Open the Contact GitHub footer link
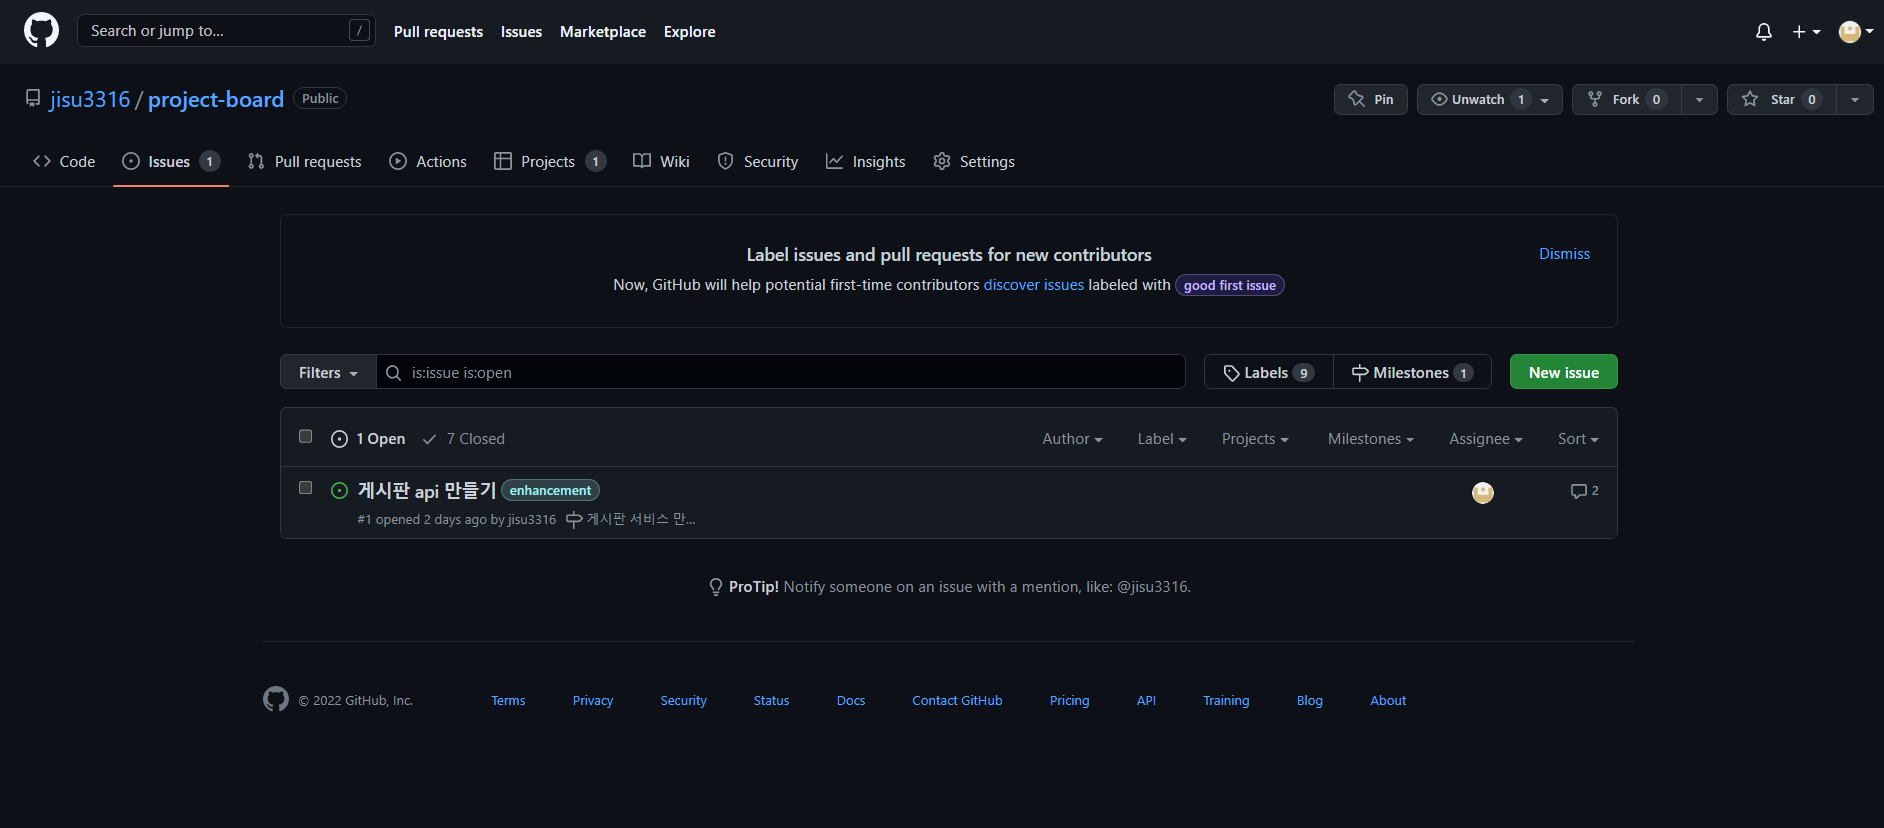Screen dimensions: 1884x828 coord(957,700)
